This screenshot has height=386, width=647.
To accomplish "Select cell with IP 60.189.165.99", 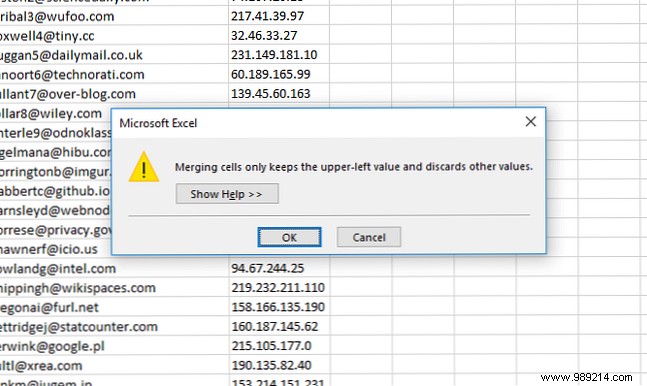I will [x=279, y=74].
